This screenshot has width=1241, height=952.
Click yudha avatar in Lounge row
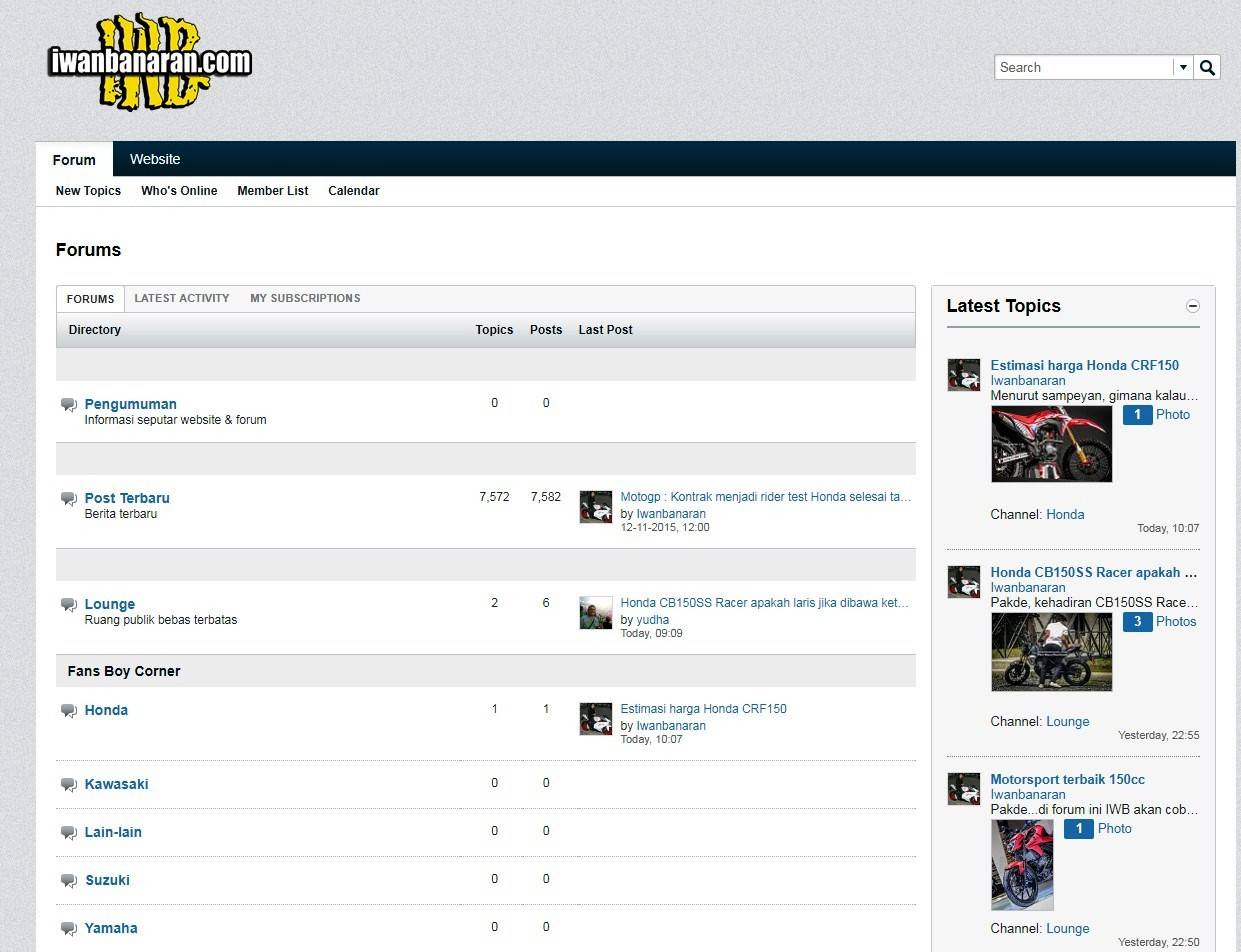point(596,613)
